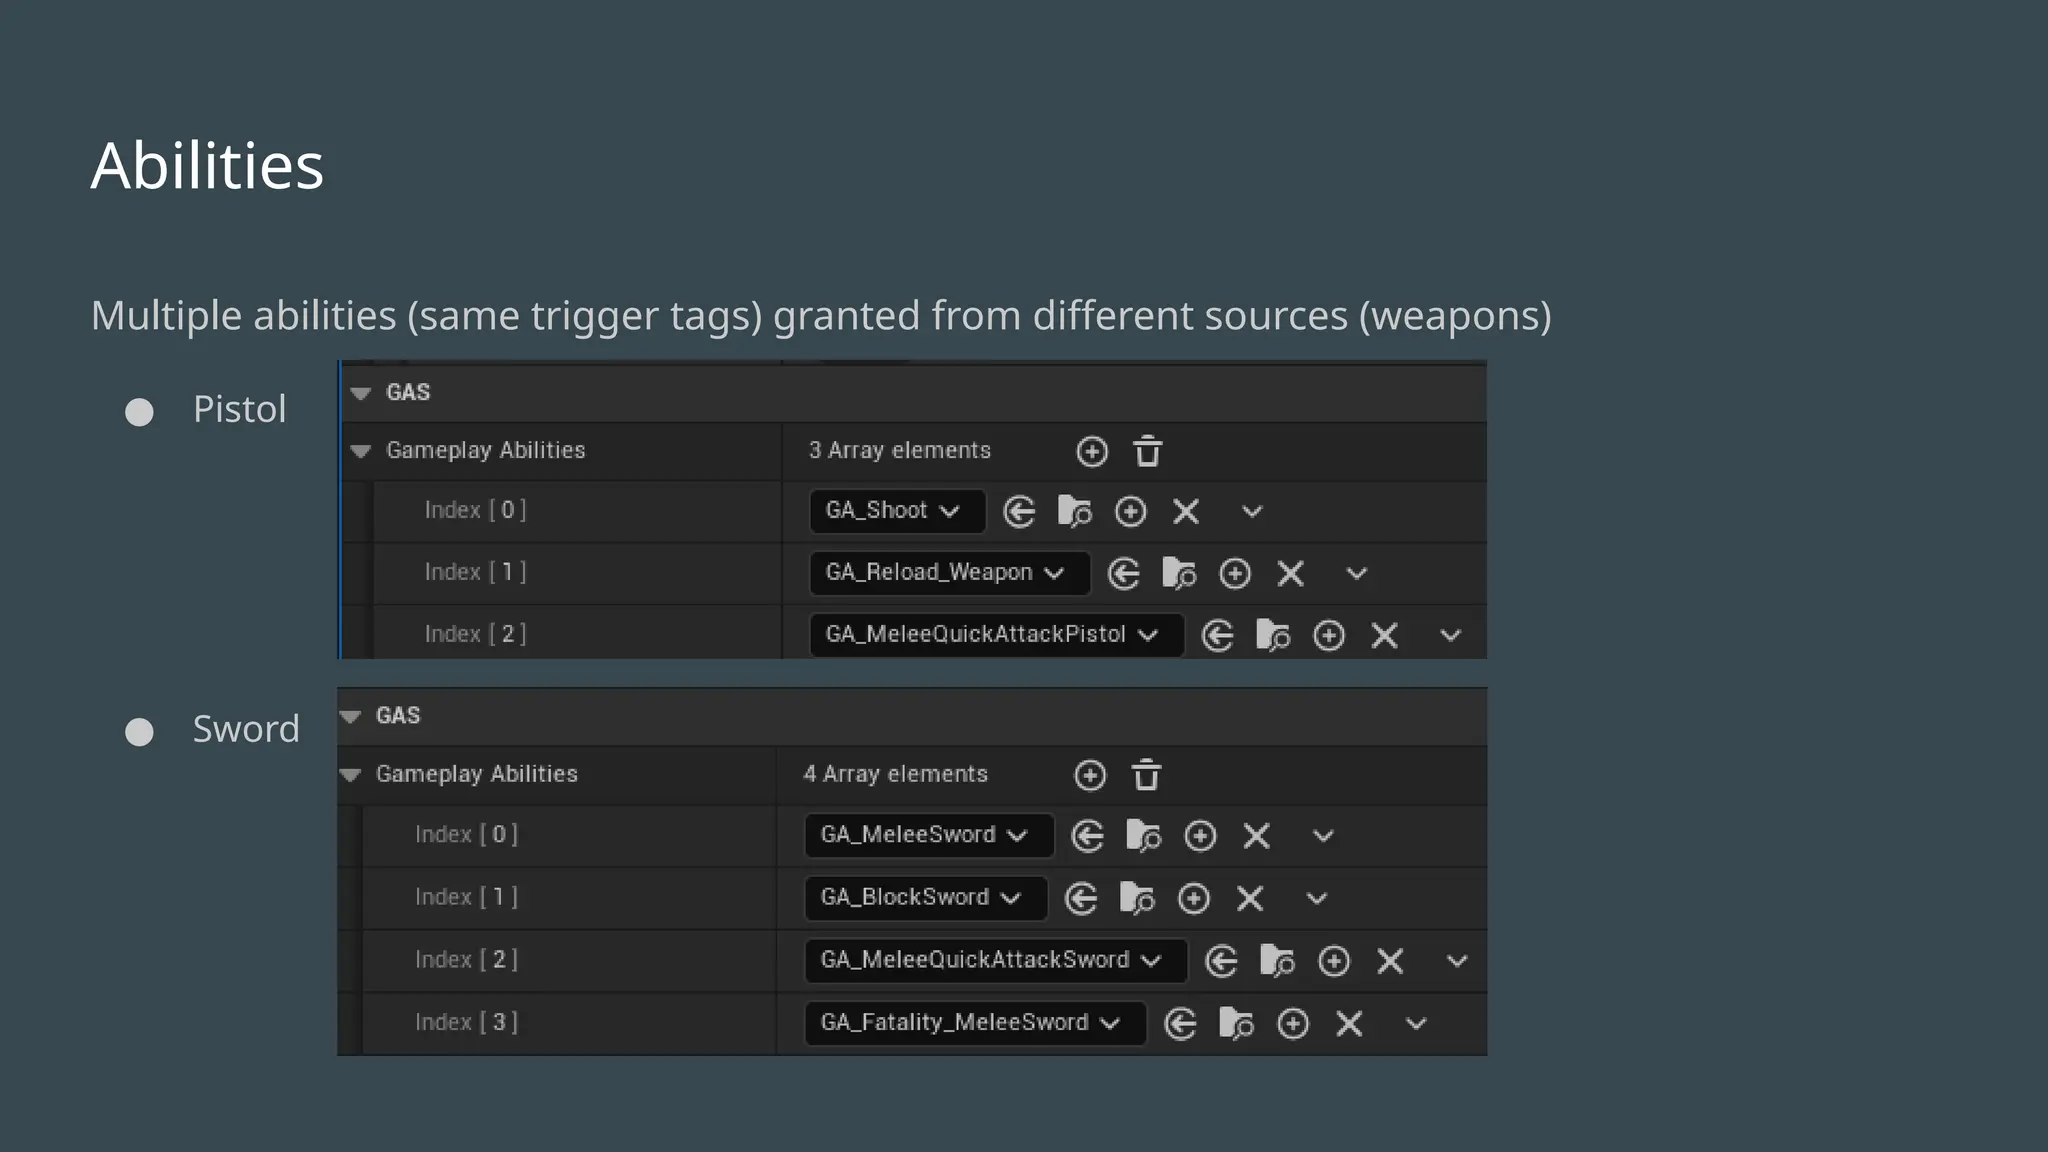Screen dimensions: 2048x1152
Task: Use selected asset arrow for GA_Shoot
Action: click(x=1019, y=512)
